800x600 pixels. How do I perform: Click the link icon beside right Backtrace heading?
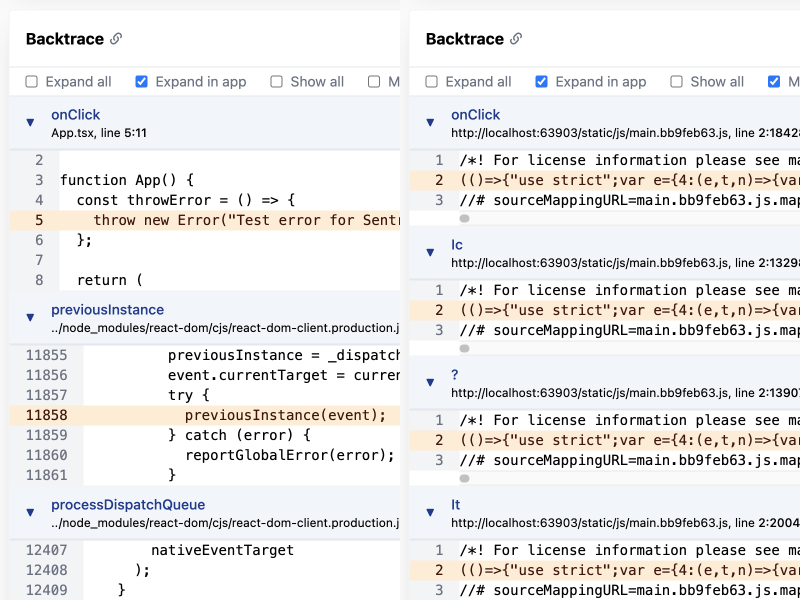click(516, 39)
